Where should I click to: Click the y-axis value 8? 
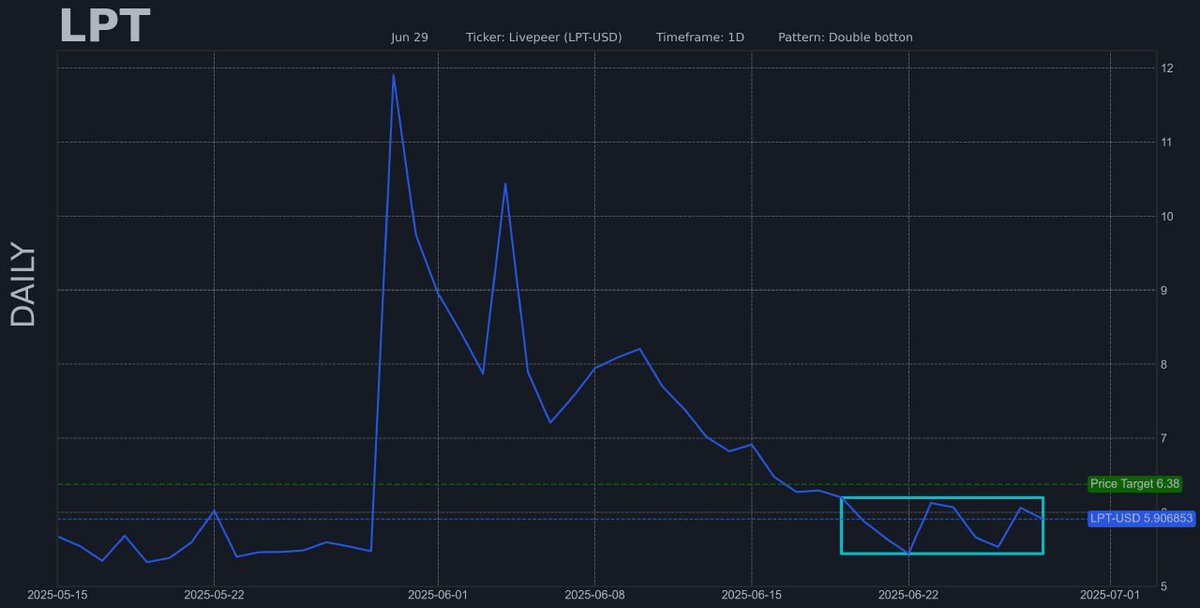tap(1163, 364)
